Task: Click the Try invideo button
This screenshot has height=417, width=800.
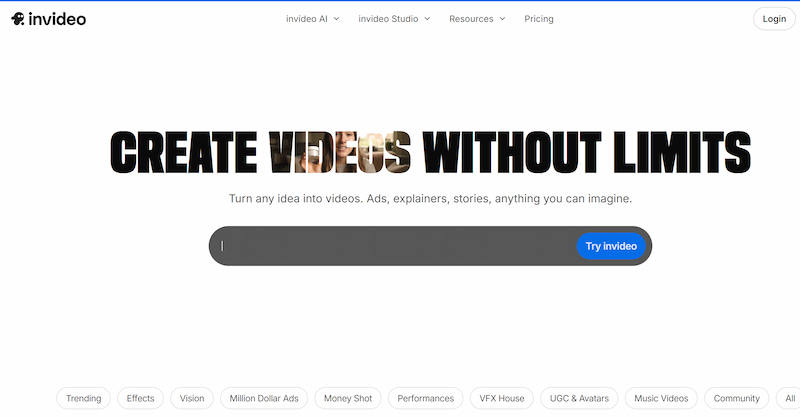Action: pyautogui.click(x=611, y=246)
